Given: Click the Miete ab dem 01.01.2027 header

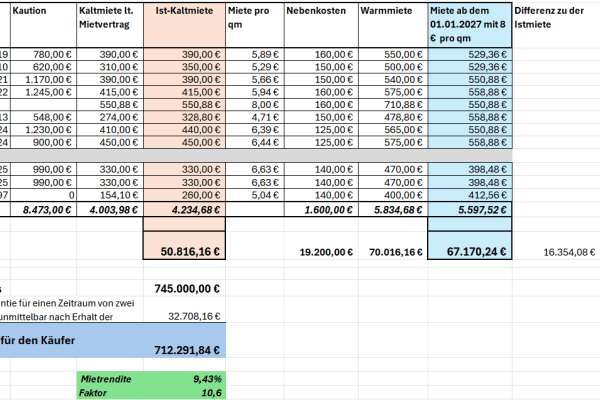Looking at the screenshot, I should pyautogui.click(x=470, y=25).
